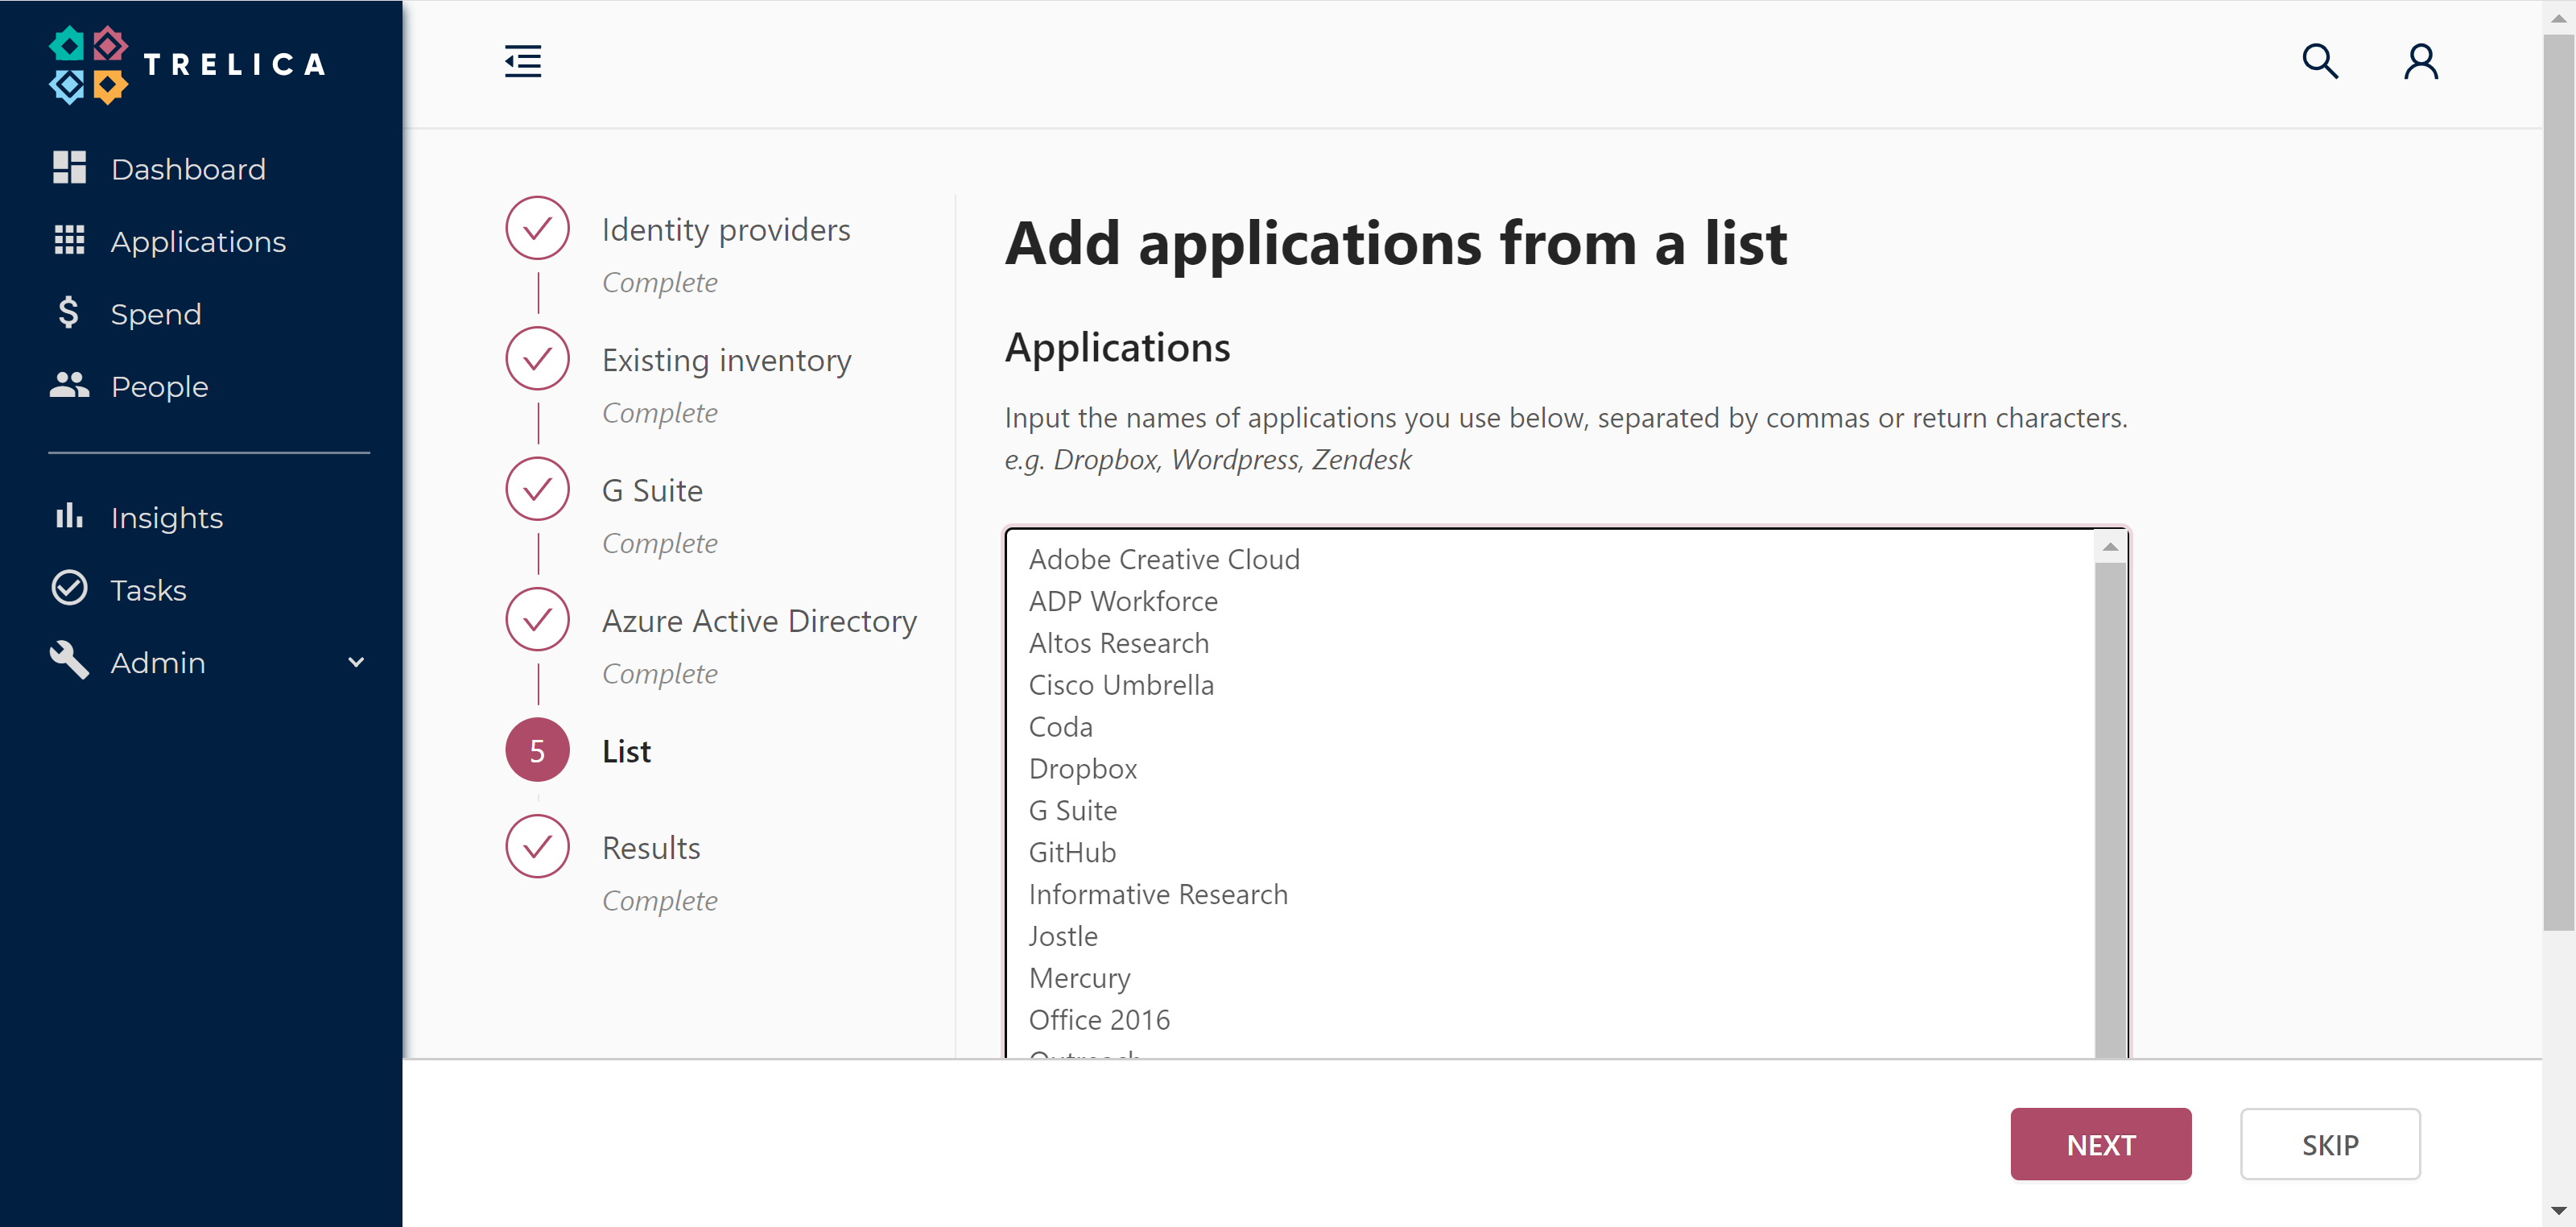Select the Existing inventory step
The width and height of the screenshot is (2576, 1227).
(727, 360)
